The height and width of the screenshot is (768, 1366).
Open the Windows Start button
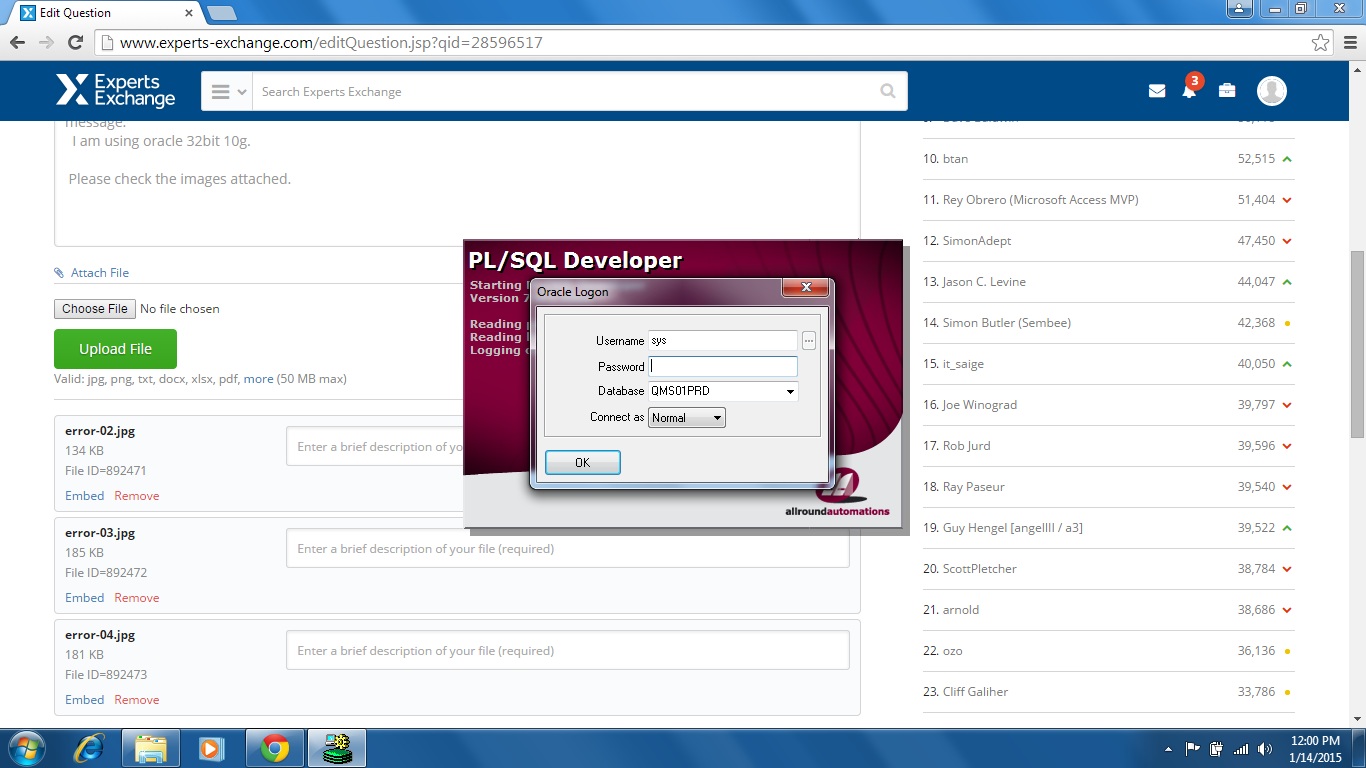point(25,748)
